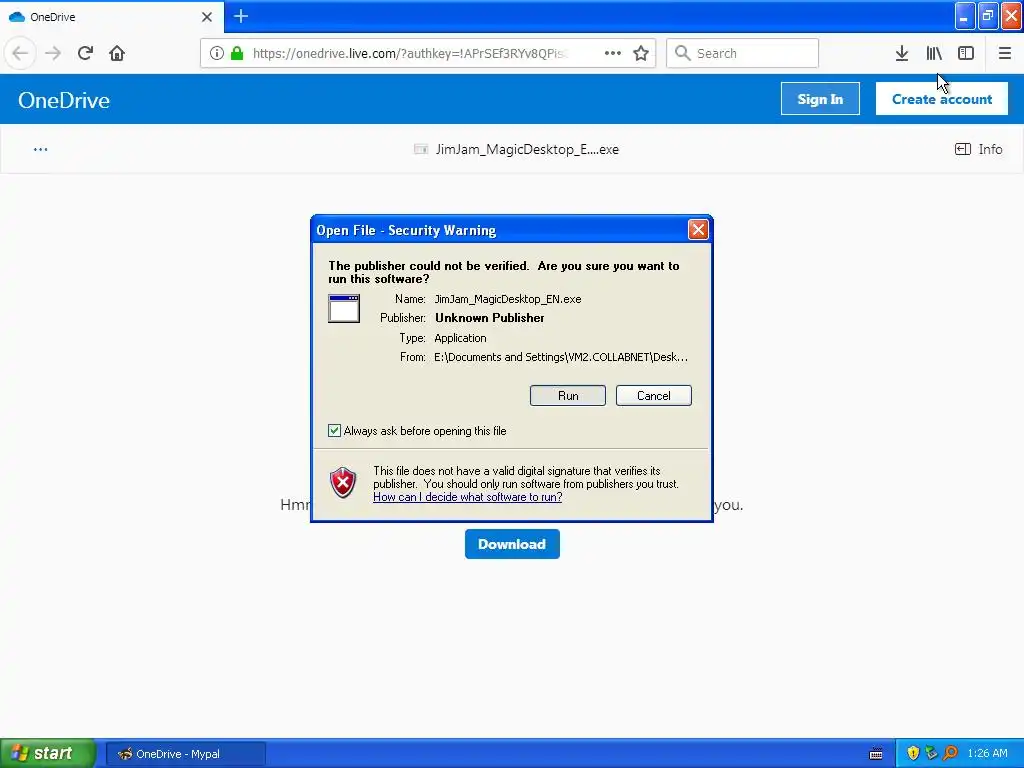Switch to OneDrive - Mypal taskbar button
The width and height of the screenshot is (1024, 768).
click(185, 754)
